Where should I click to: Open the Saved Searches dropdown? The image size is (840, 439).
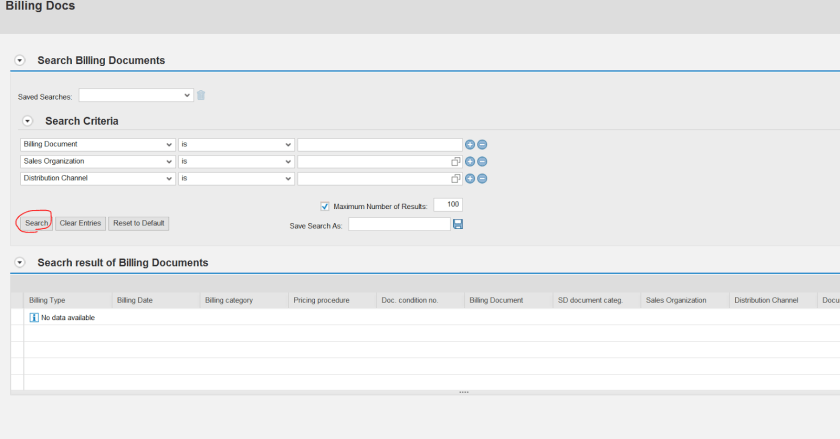point(136,95)
